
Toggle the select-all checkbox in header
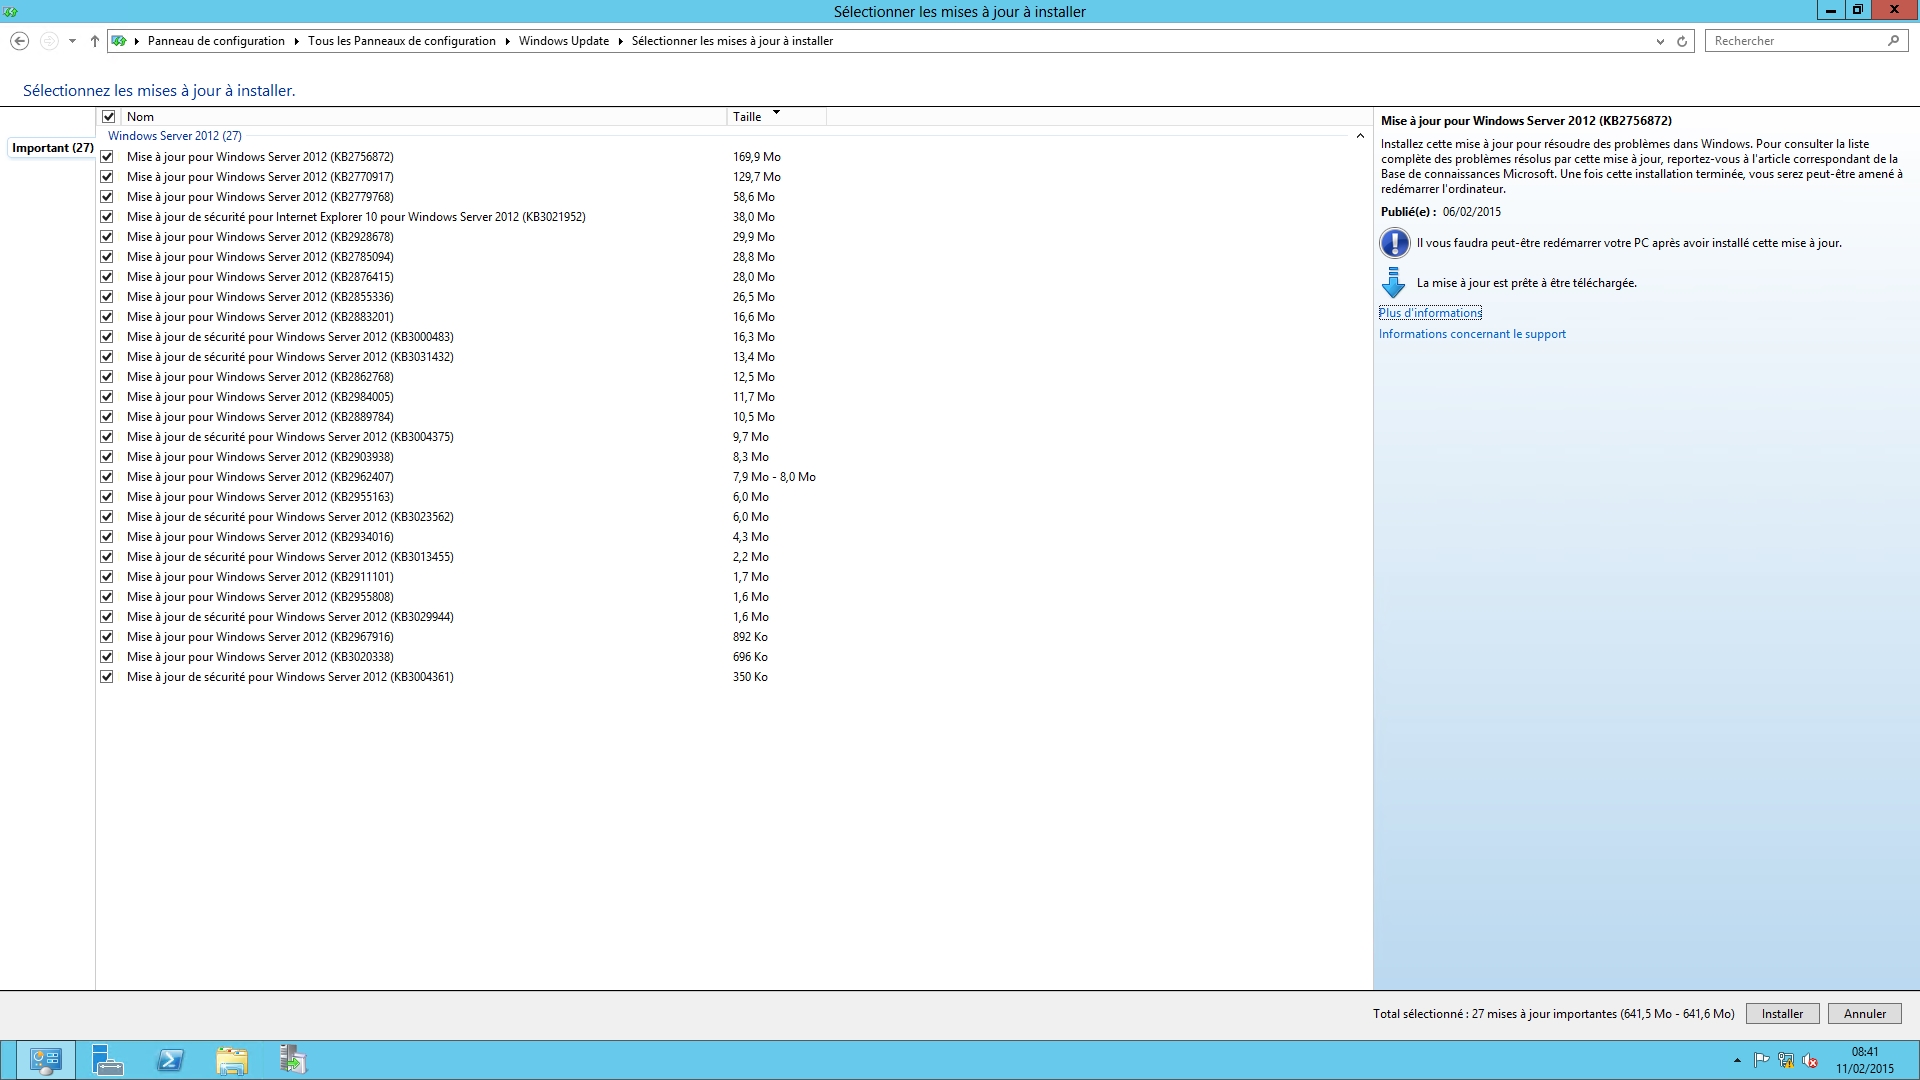[109, 117]
